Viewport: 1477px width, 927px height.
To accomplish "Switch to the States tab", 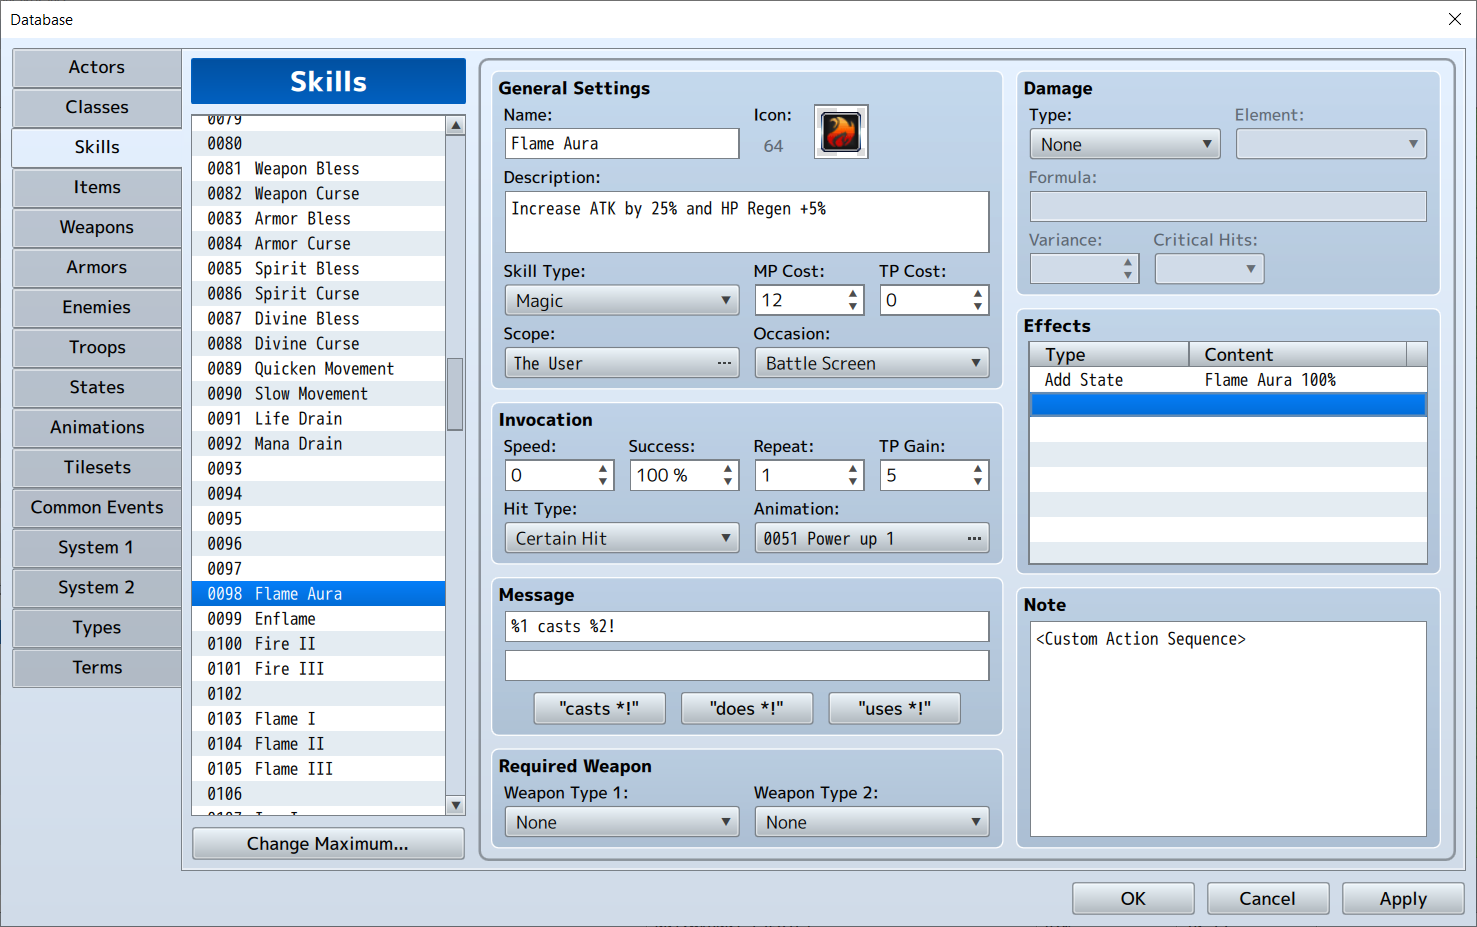I will coord(97,387).
